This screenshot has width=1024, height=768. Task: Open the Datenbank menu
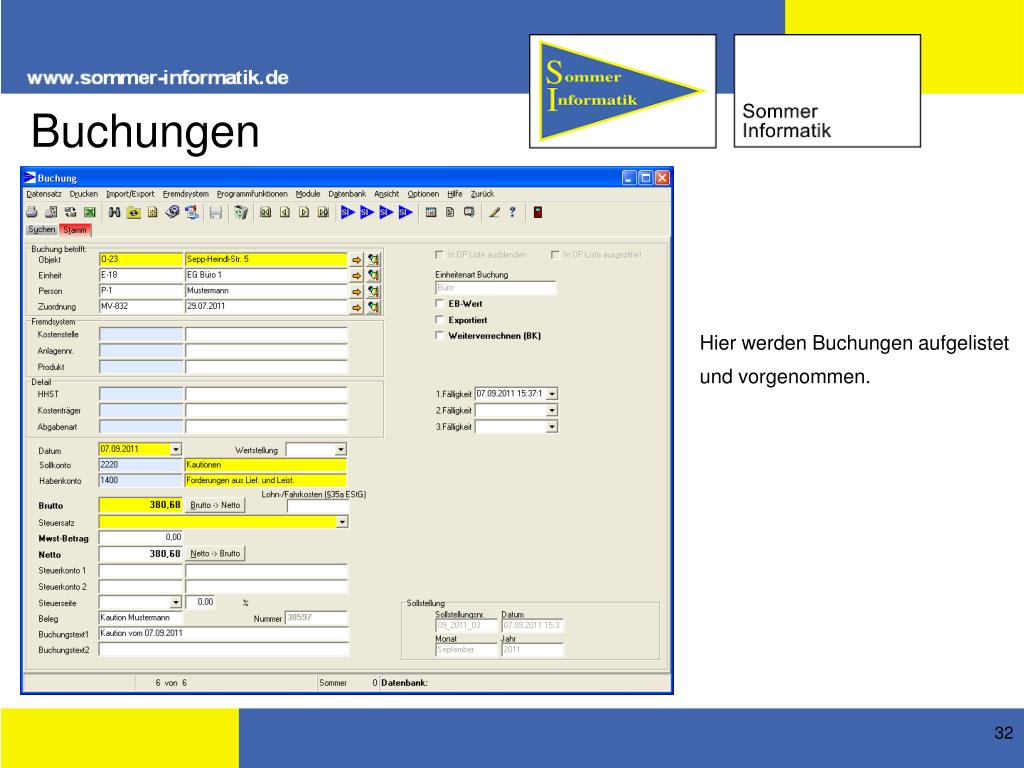click(347, 194)
